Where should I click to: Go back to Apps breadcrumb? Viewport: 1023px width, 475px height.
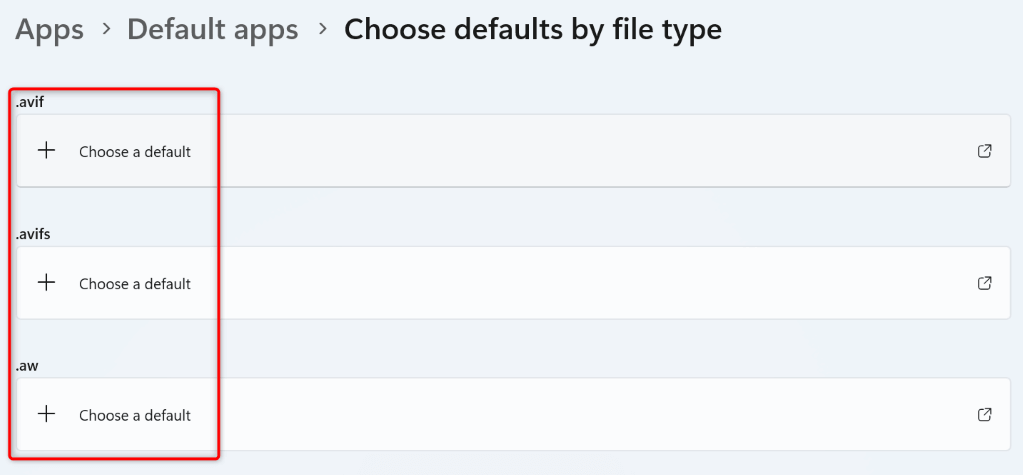49,30
